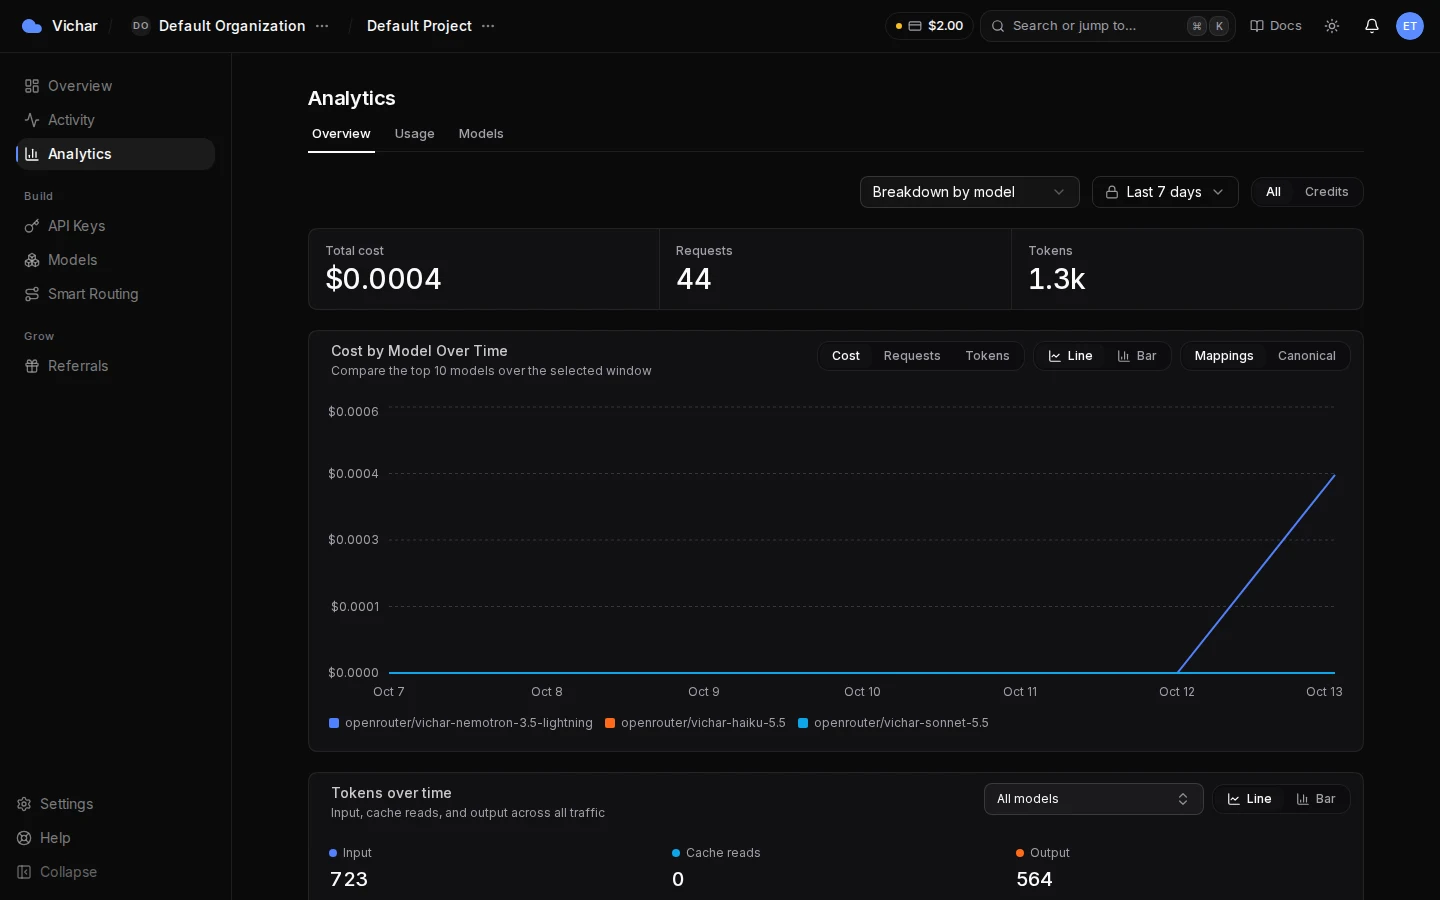
Task: Switch to Models analytics tab
Action: point(481,134)
